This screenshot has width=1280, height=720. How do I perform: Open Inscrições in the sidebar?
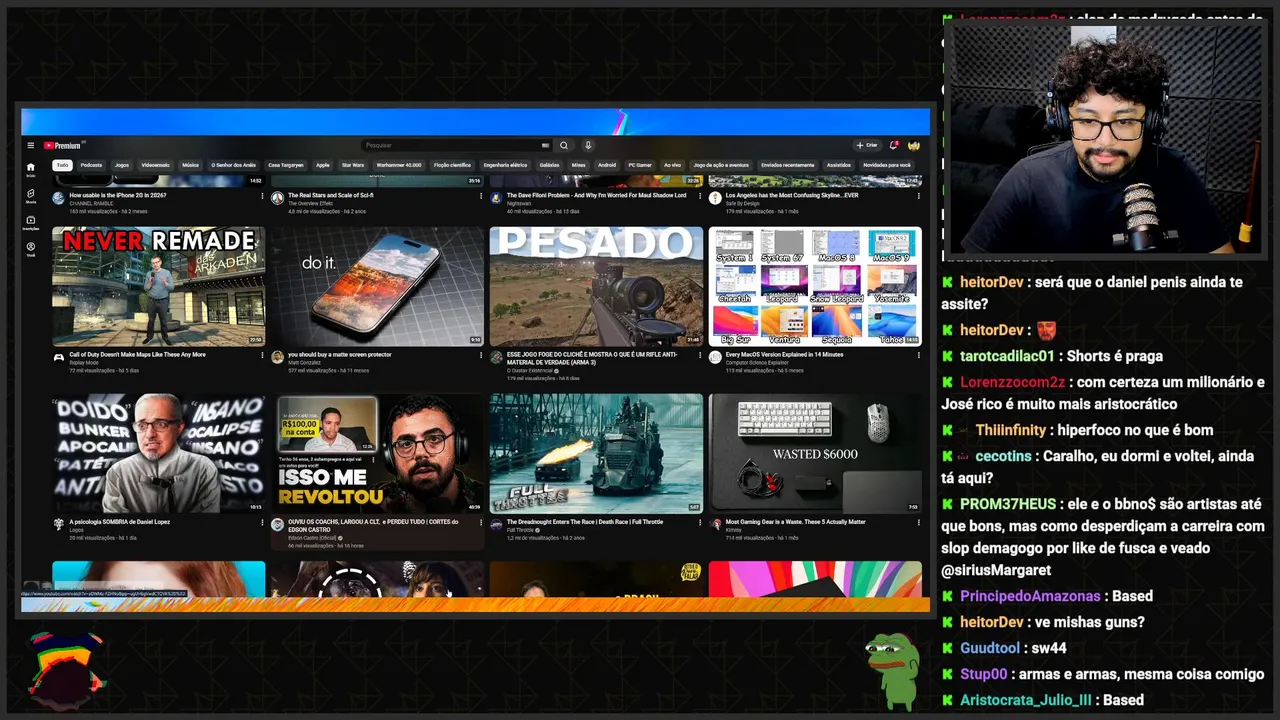(30, 222)
